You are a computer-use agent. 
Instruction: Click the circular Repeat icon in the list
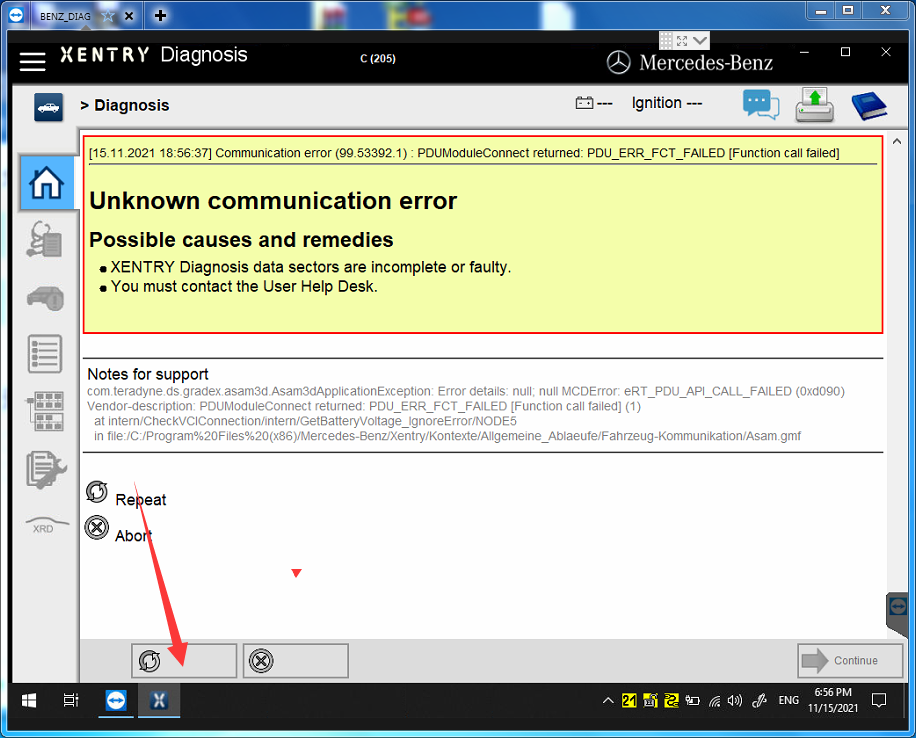coord(96,492)
